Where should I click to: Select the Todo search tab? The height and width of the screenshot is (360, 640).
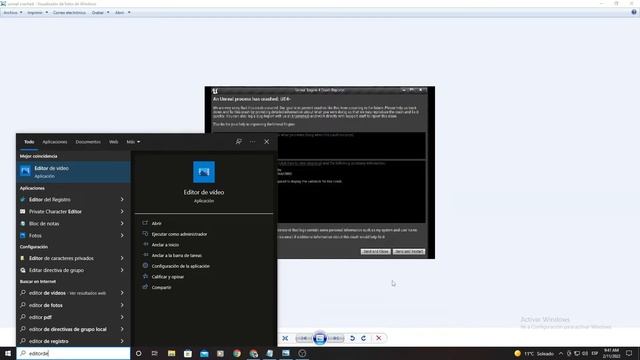click(x=29, y=142)
